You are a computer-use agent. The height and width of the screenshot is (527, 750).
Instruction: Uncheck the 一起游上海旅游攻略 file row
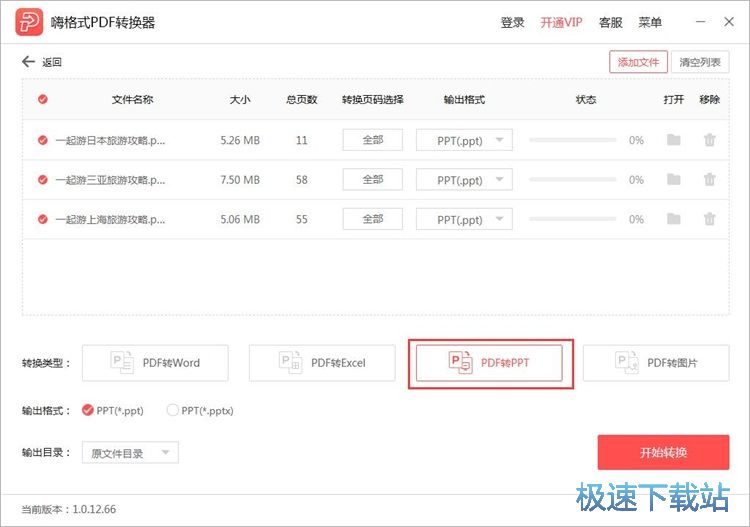43,219
